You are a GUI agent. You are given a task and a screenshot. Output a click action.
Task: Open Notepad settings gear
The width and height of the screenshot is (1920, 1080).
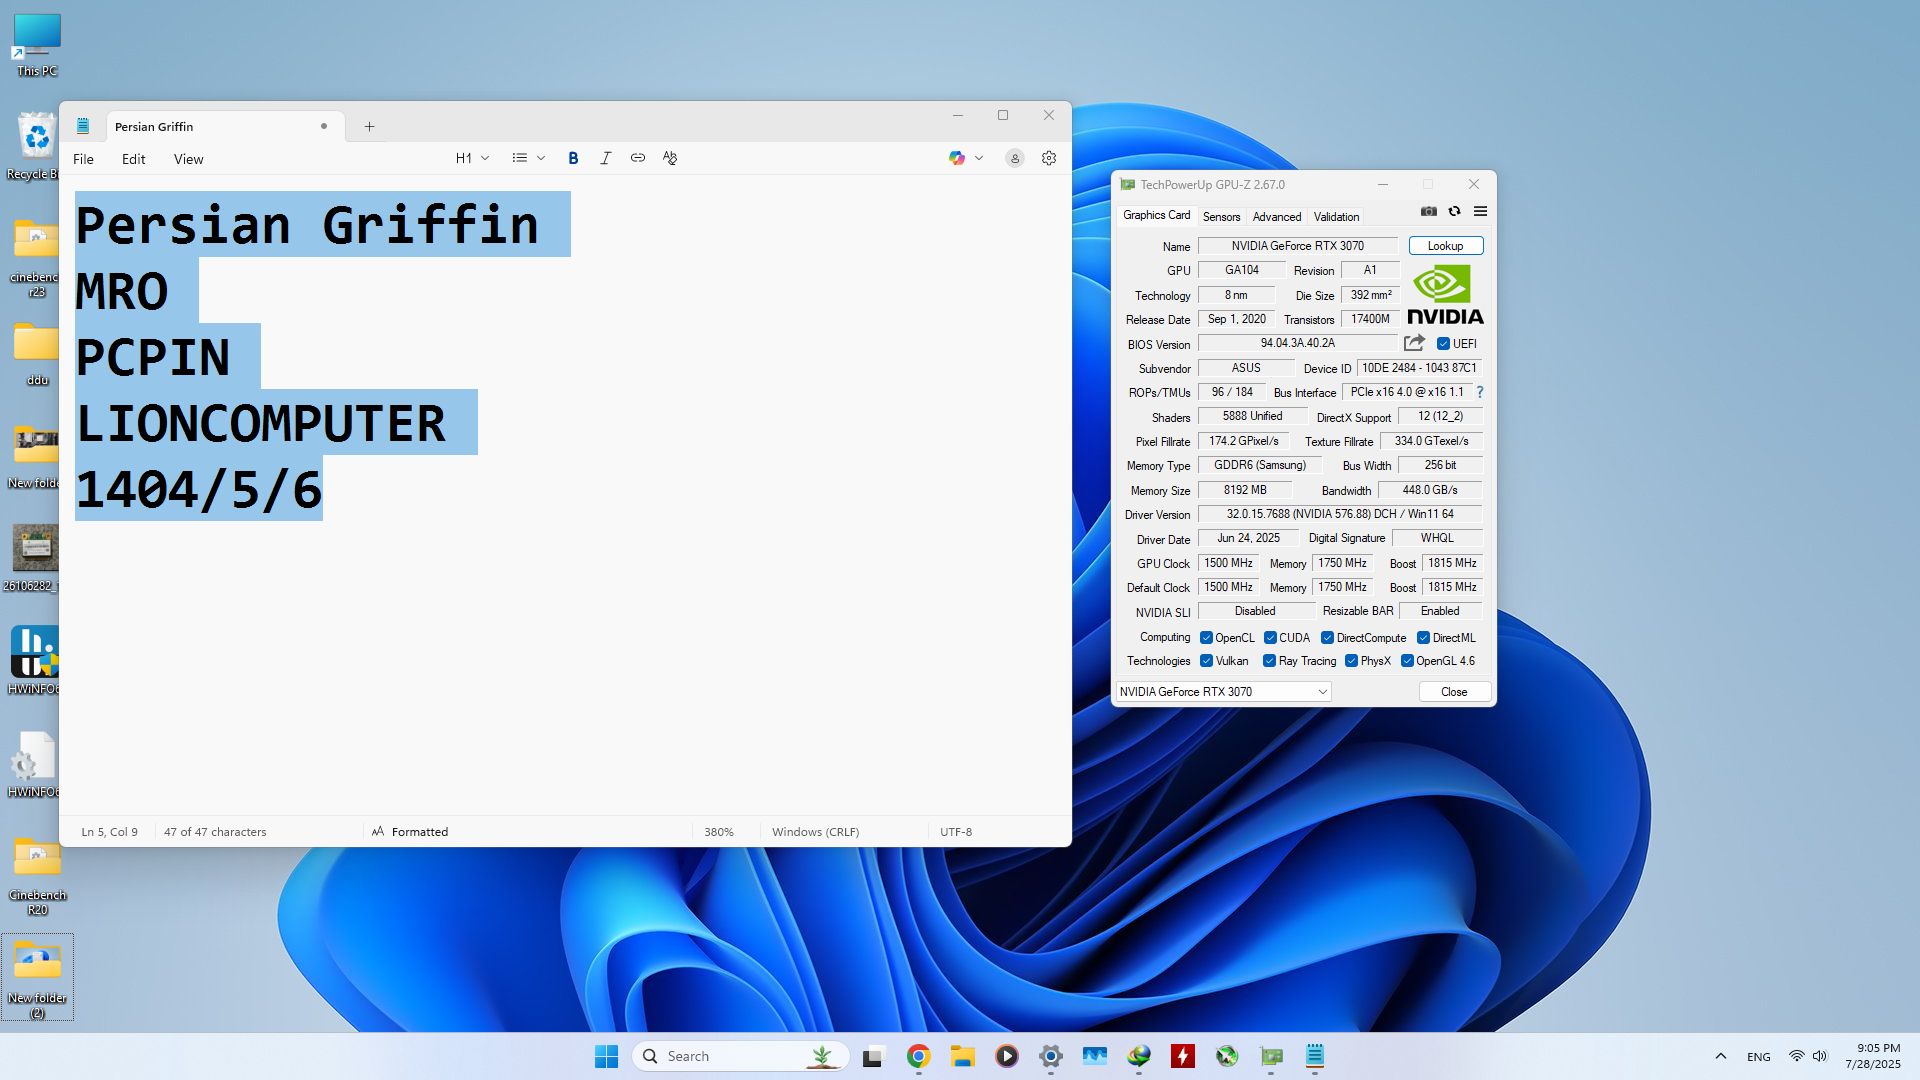click(x=1049, y=158)
